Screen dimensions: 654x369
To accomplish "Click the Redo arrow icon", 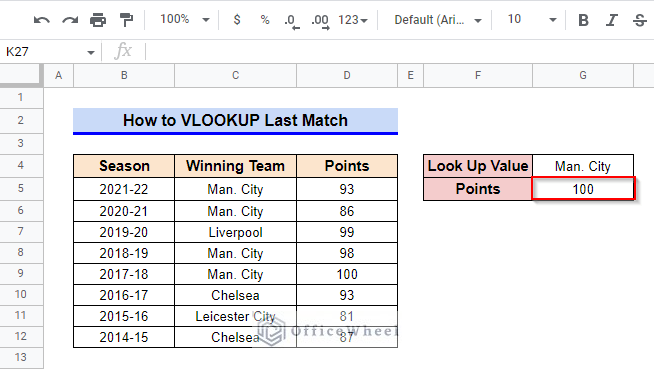I will [x=70, y=20].
